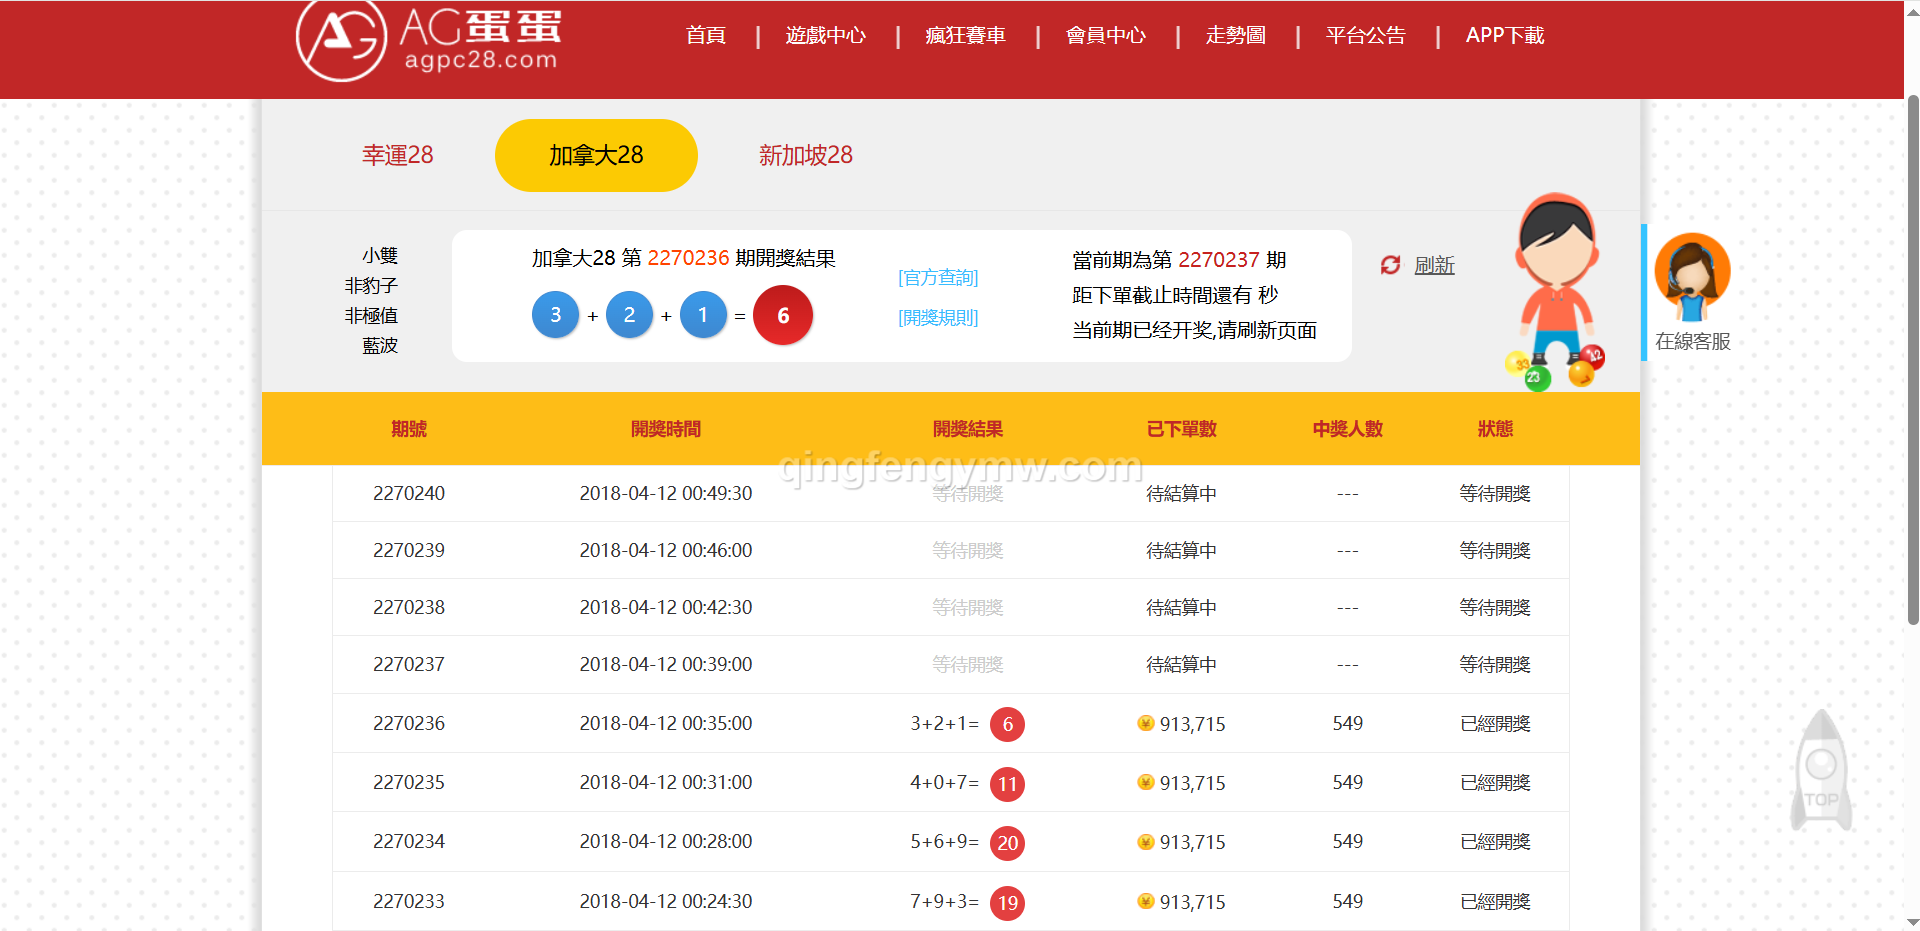The height and width of the screenshot is (931, 1920).
Task: Open the APP下載 menu item
Action: click(x=1504, y=36)
